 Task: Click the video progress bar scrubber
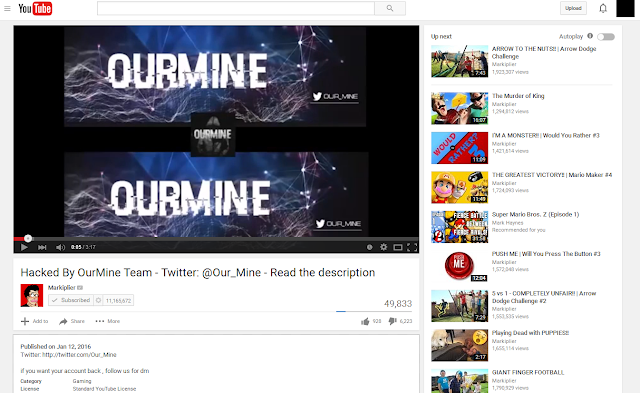pos(28,238)
